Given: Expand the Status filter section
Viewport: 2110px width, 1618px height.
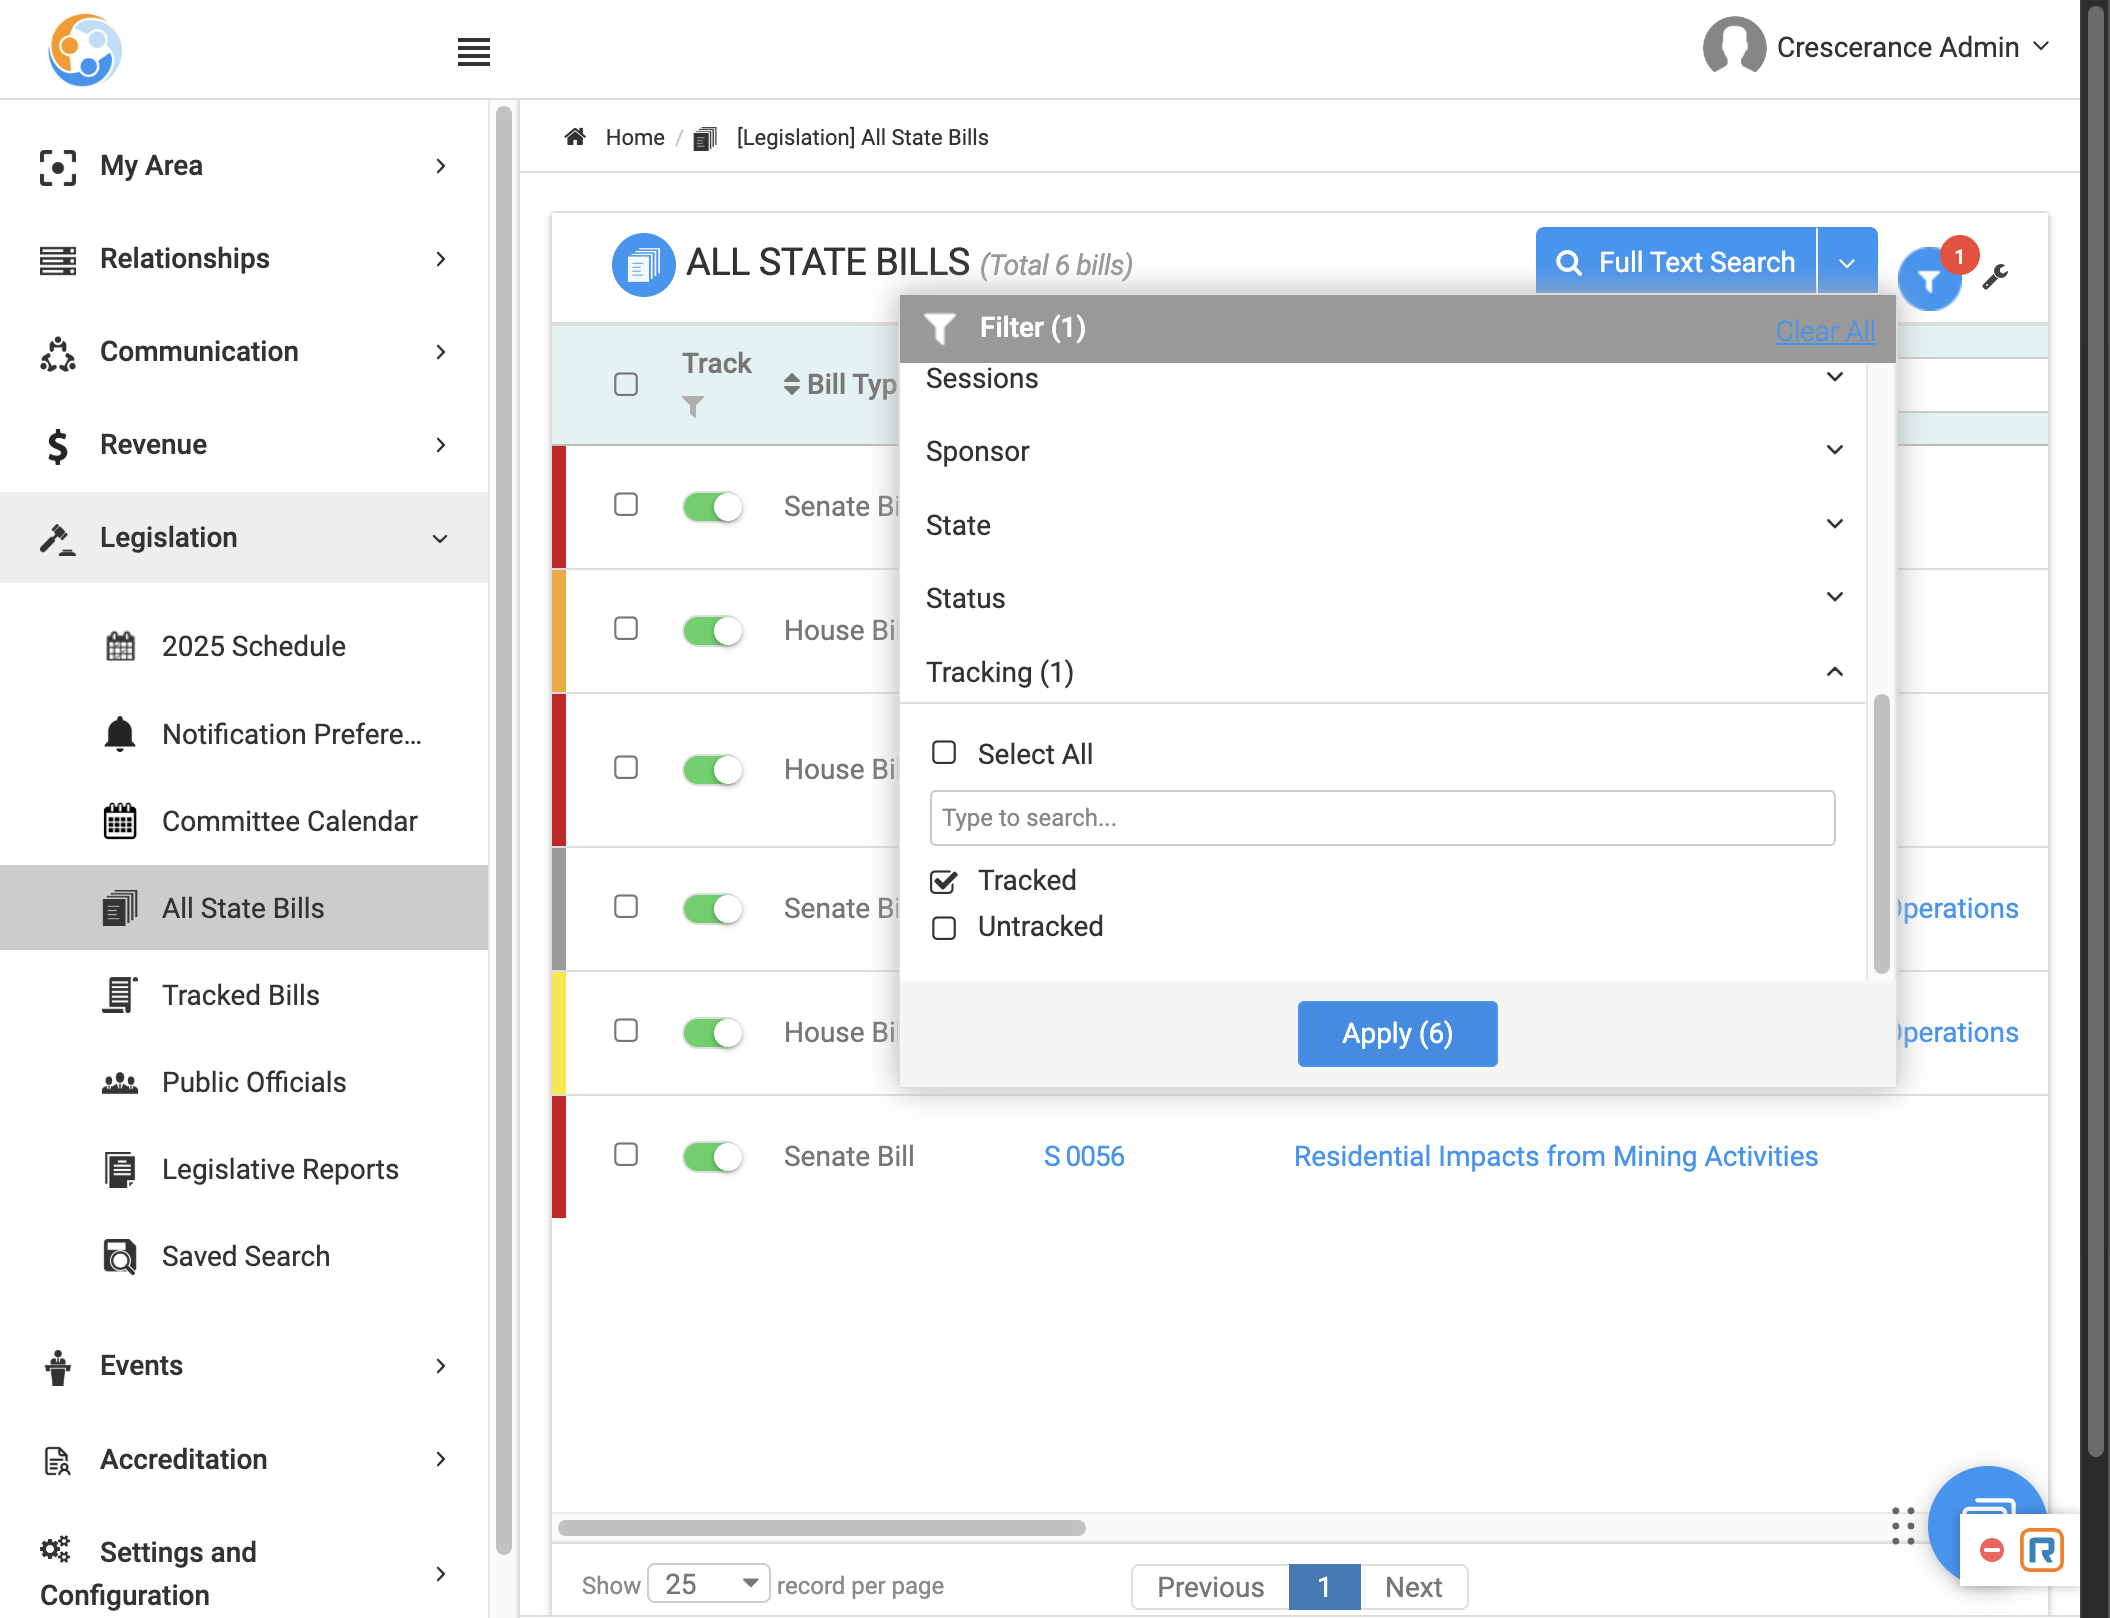Looking at the screenshot, I should (x=1383, y=598).
